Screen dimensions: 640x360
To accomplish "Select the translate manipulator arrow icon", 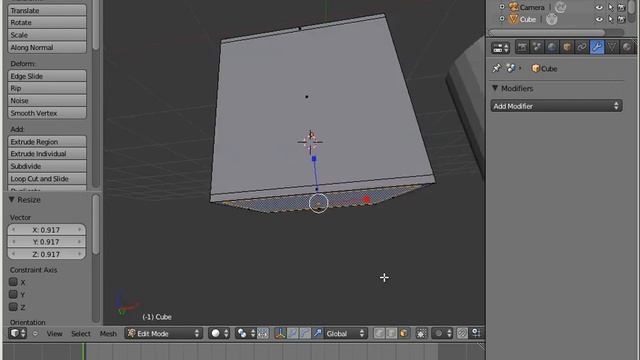I will click(x=293, y=333).
